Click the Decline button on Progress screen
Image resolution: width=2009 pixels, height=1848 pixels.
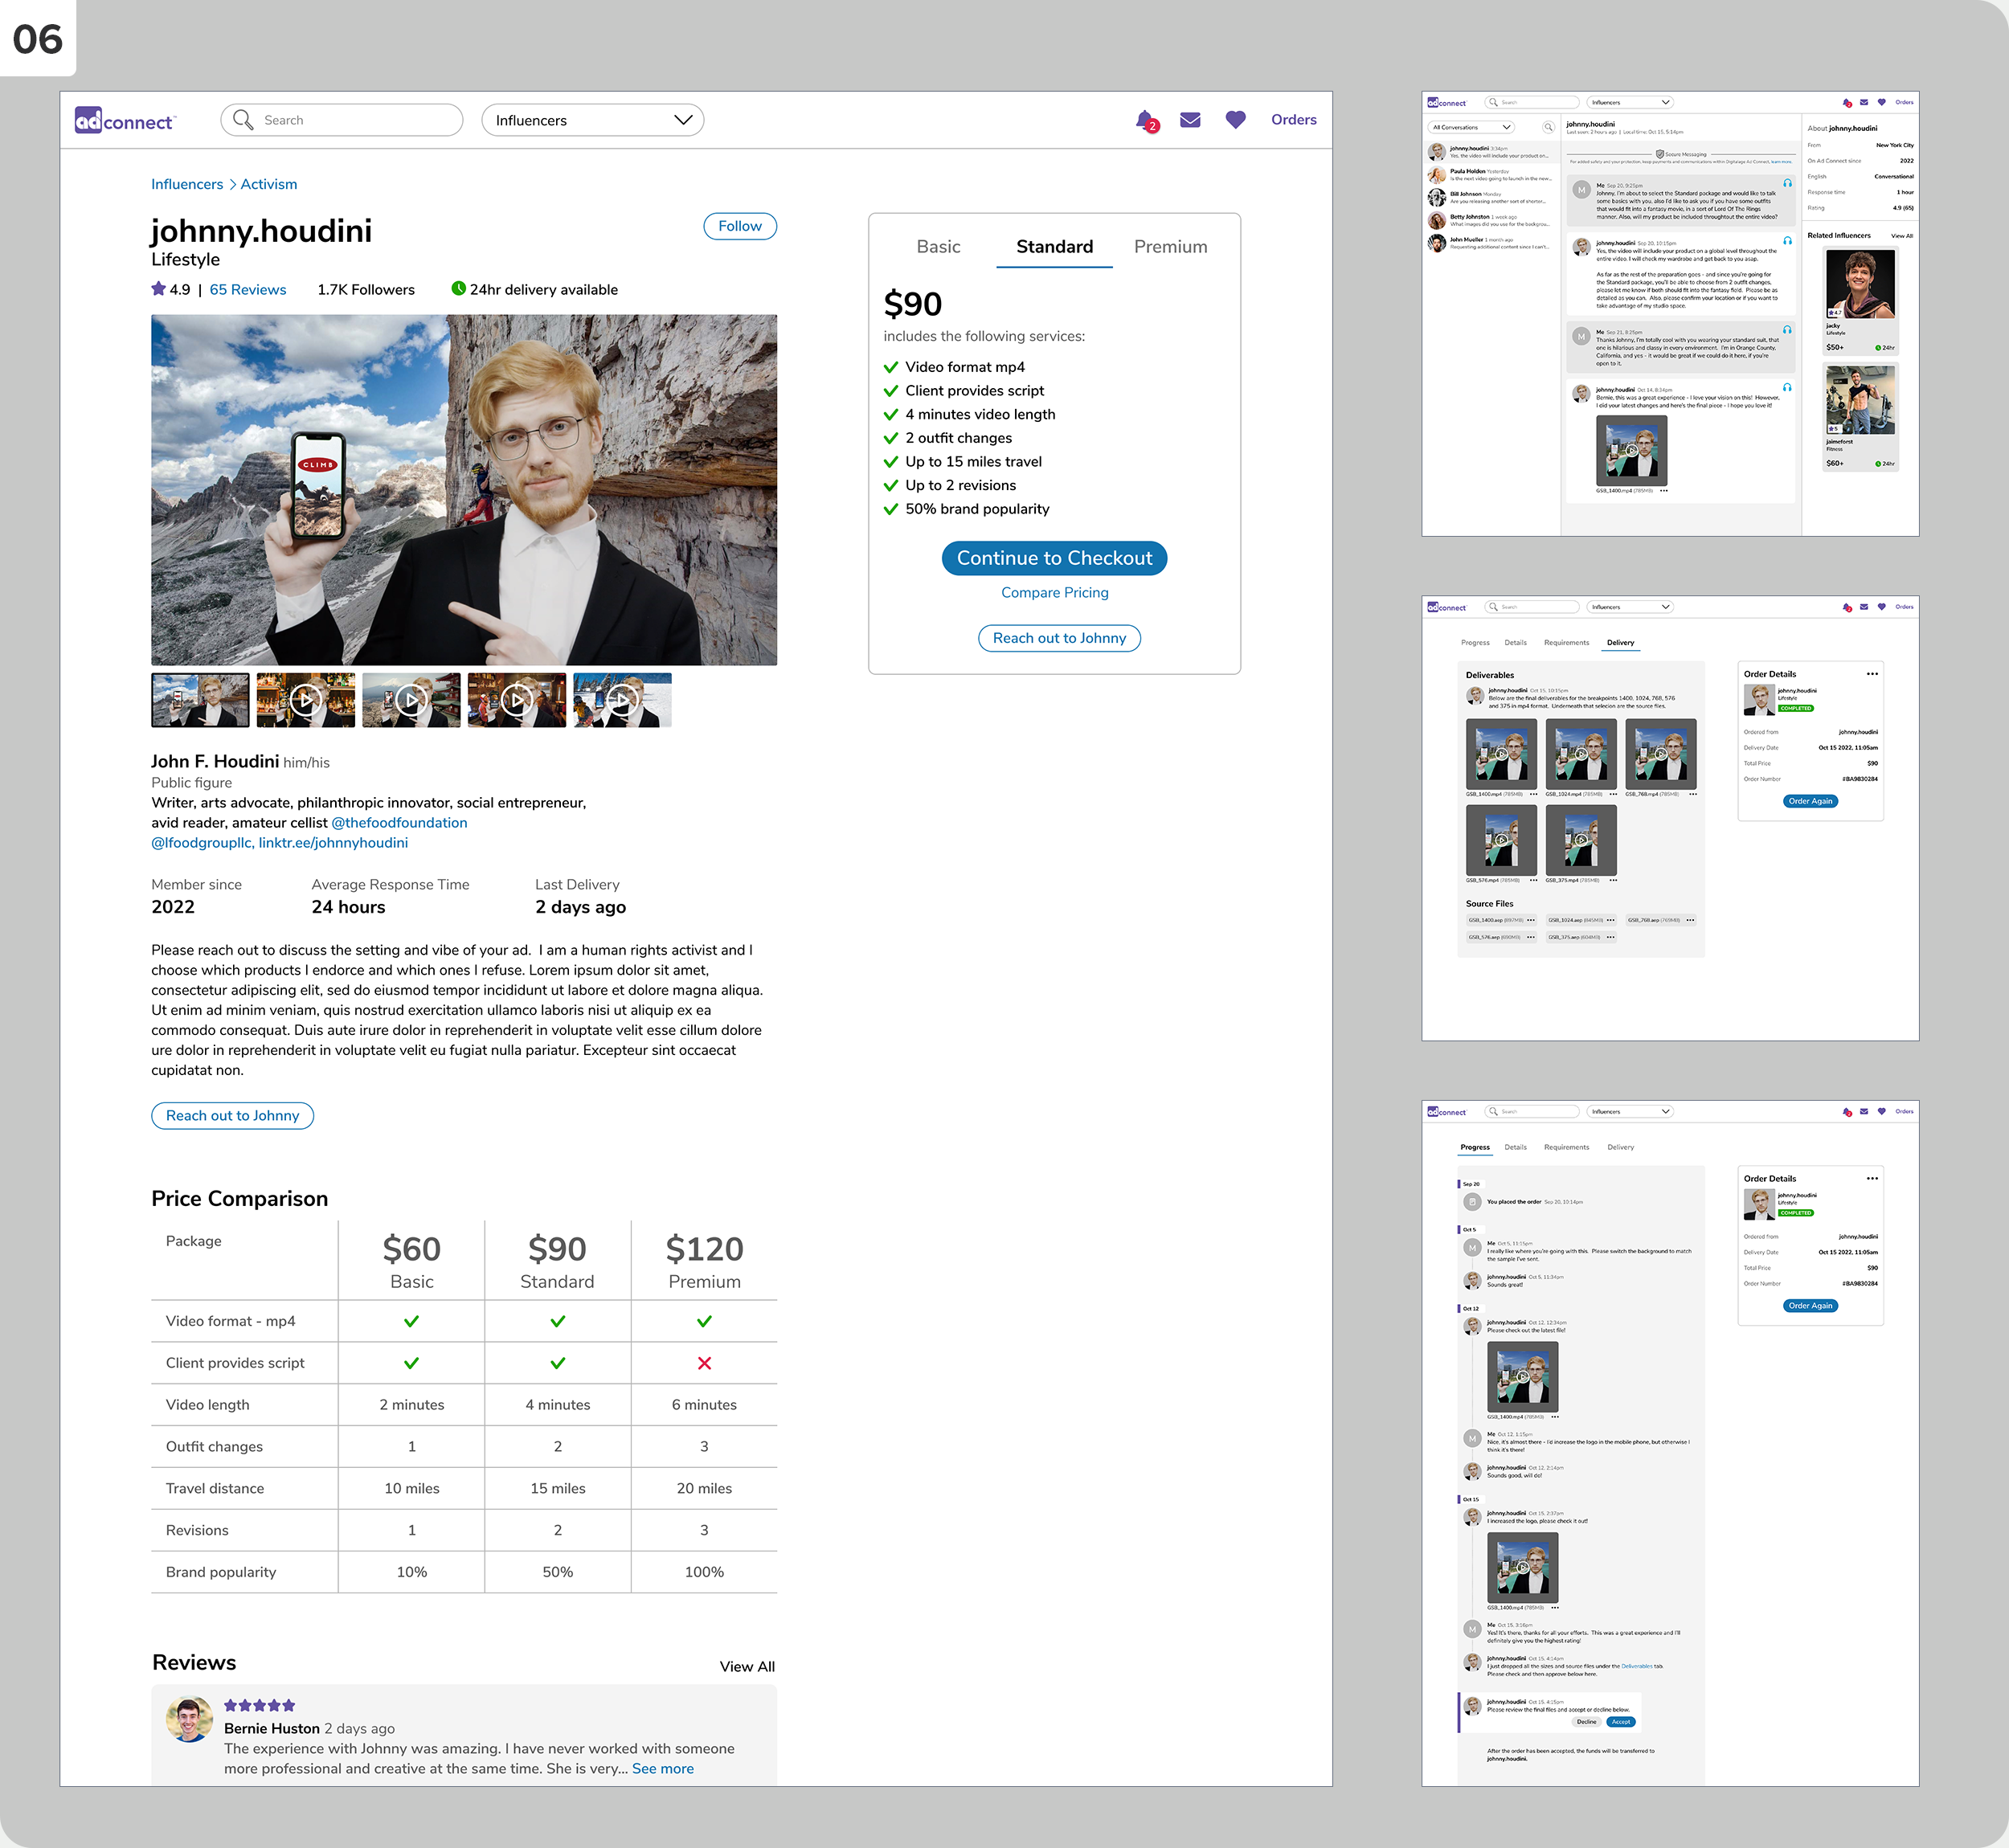[x=1586, y=1722]
